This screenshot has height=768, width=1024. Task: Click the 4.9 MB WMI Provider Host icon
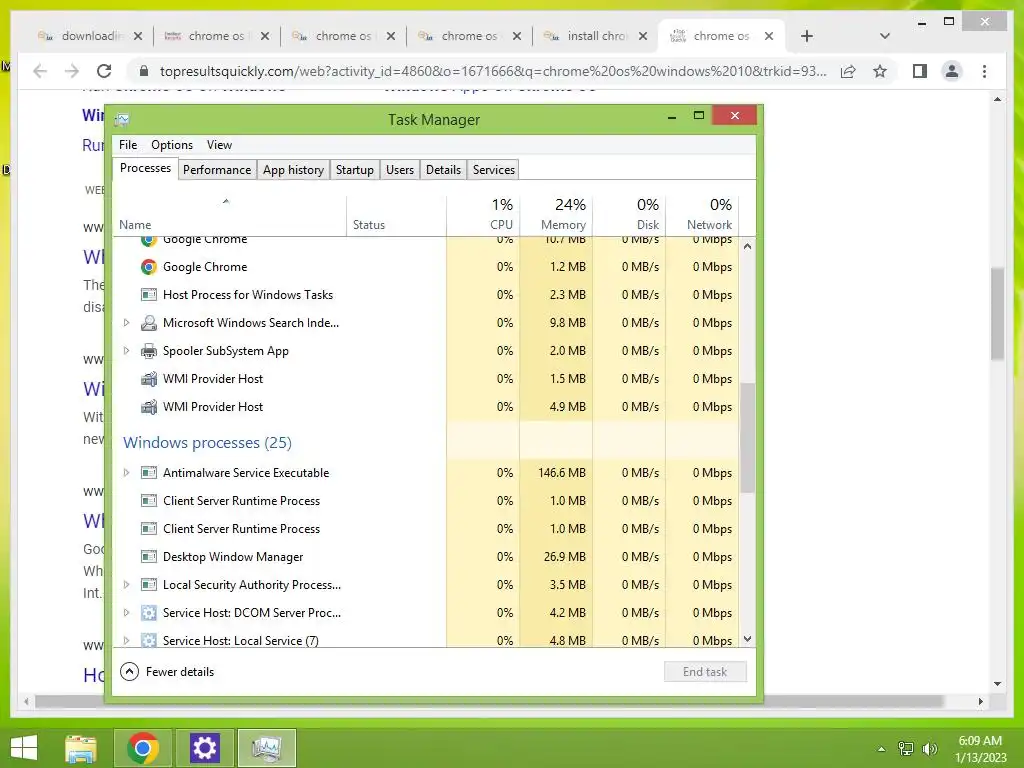coord(149,407)
